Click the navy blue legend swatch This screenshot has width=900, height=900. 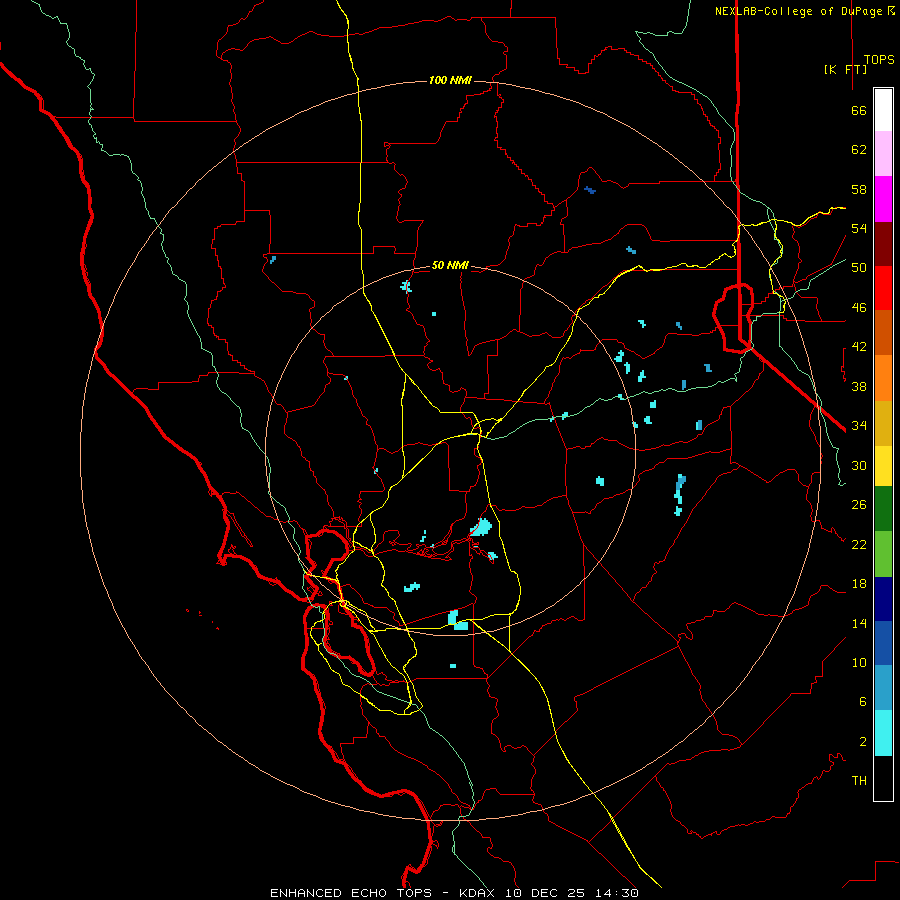pyautogui.click(x=883, y=599)
